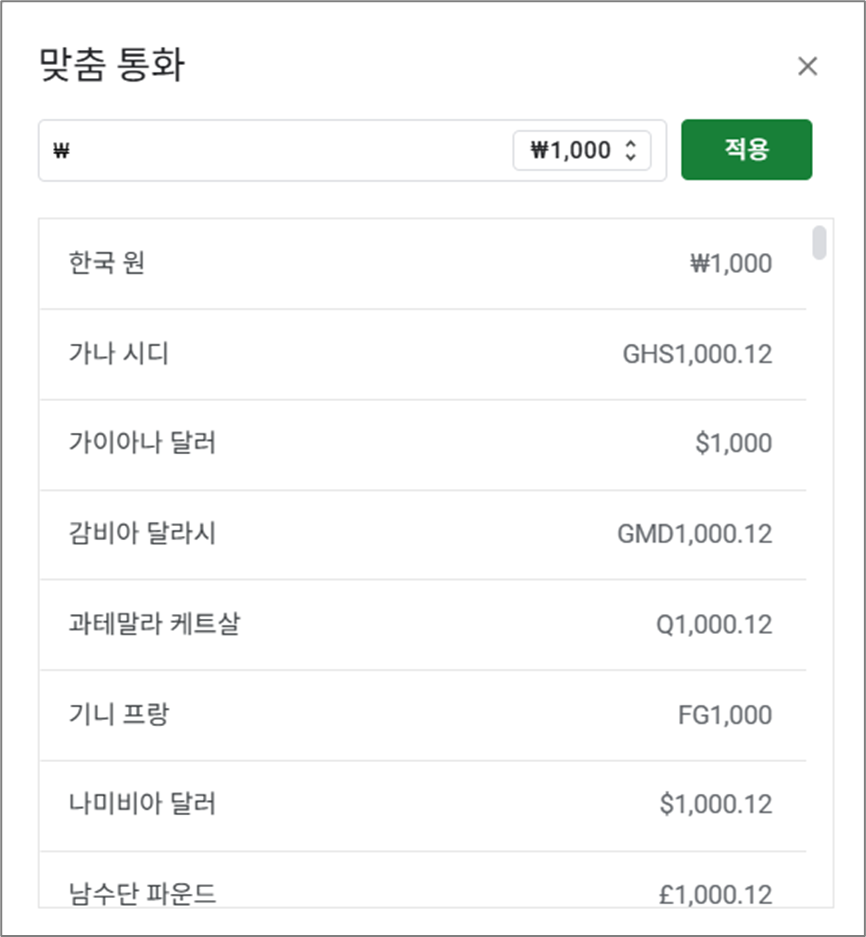
Task: Select 가나 시디 currency
Action: [423, 354]
